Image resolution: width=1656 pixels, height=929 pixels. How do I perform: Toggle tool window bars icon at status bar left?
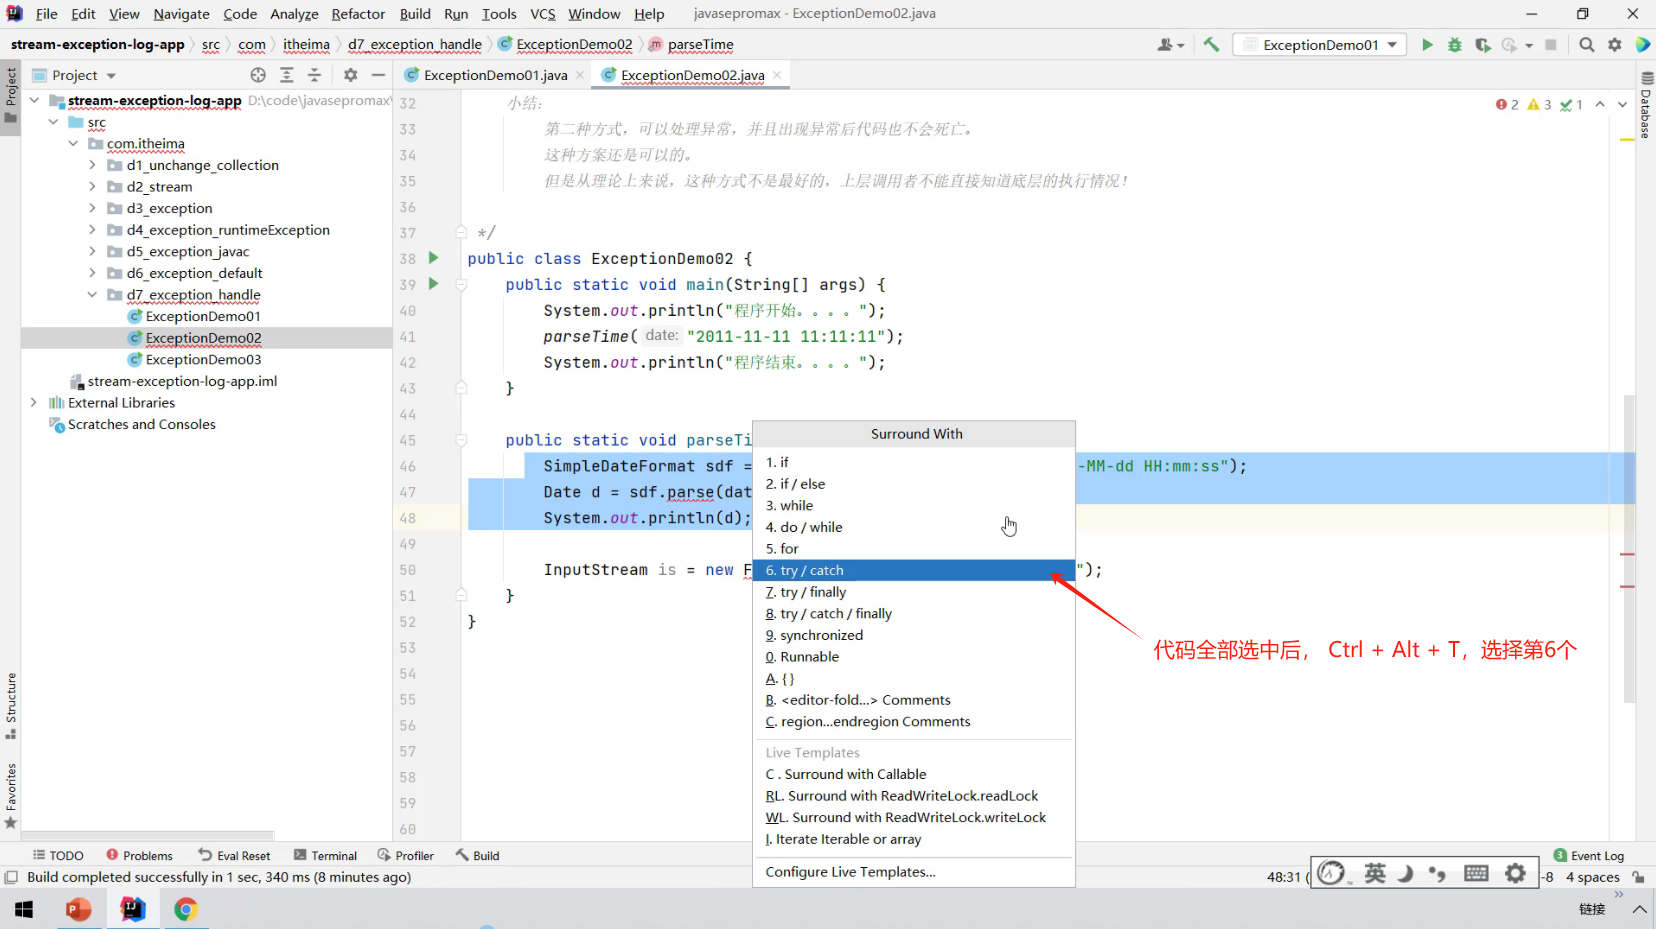point(11,877)
